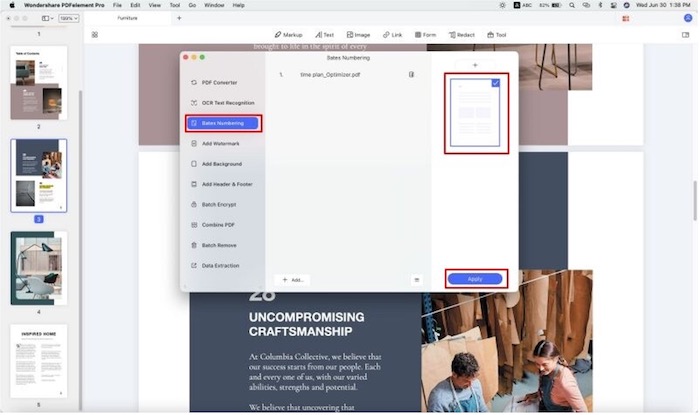This screenshot has width=700, height=415.
Task: Open the PDF Converter batch option
Action: coord(222,82)
